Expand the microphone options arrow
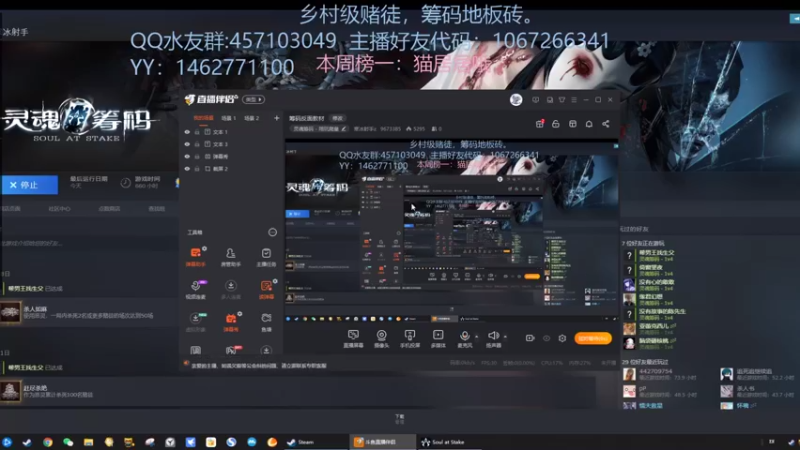This screenshot has height=450, width=800. [x=477, y=336]
